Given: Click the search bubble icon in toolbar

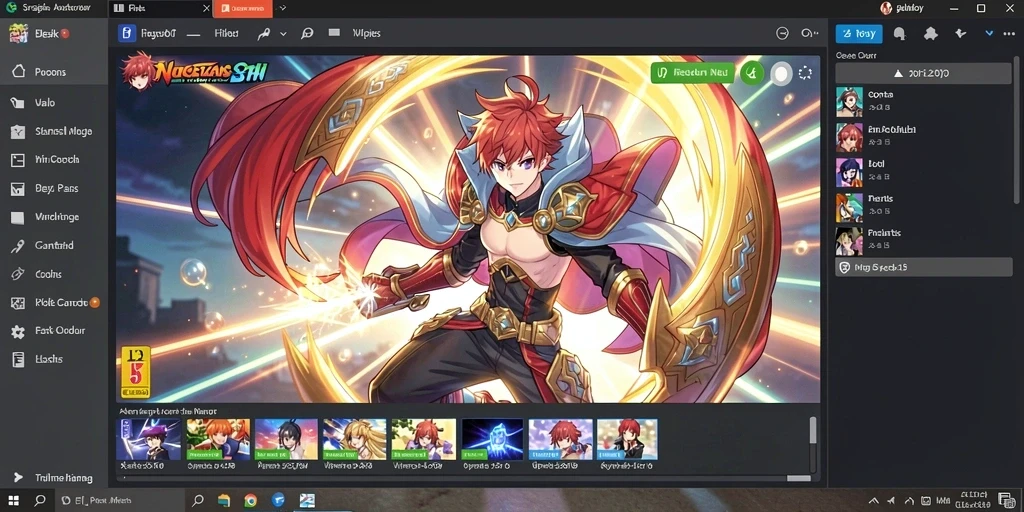Looking at the screenshot, I should point(307,34).
